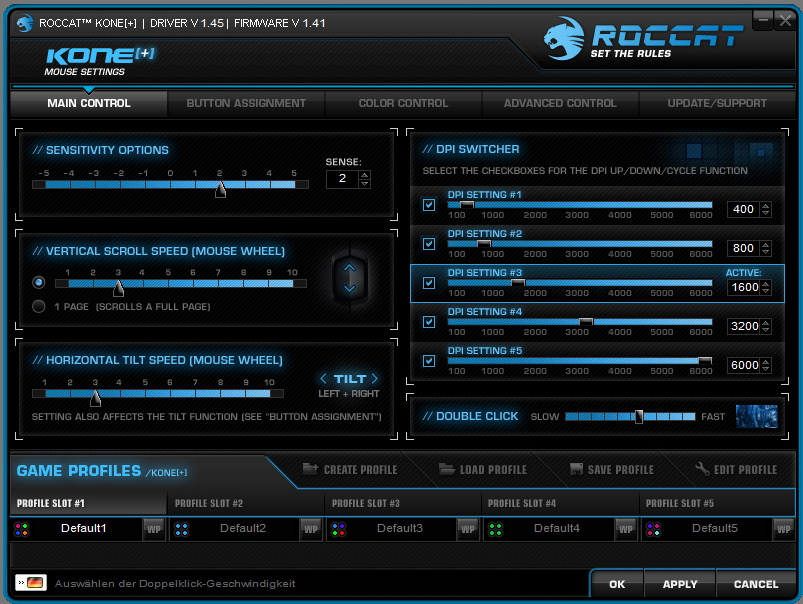Image resolution: width=803 pixels, height=604 pixels.
Task: Decrease the Sense value with down arrow
Action: [364, 183]
